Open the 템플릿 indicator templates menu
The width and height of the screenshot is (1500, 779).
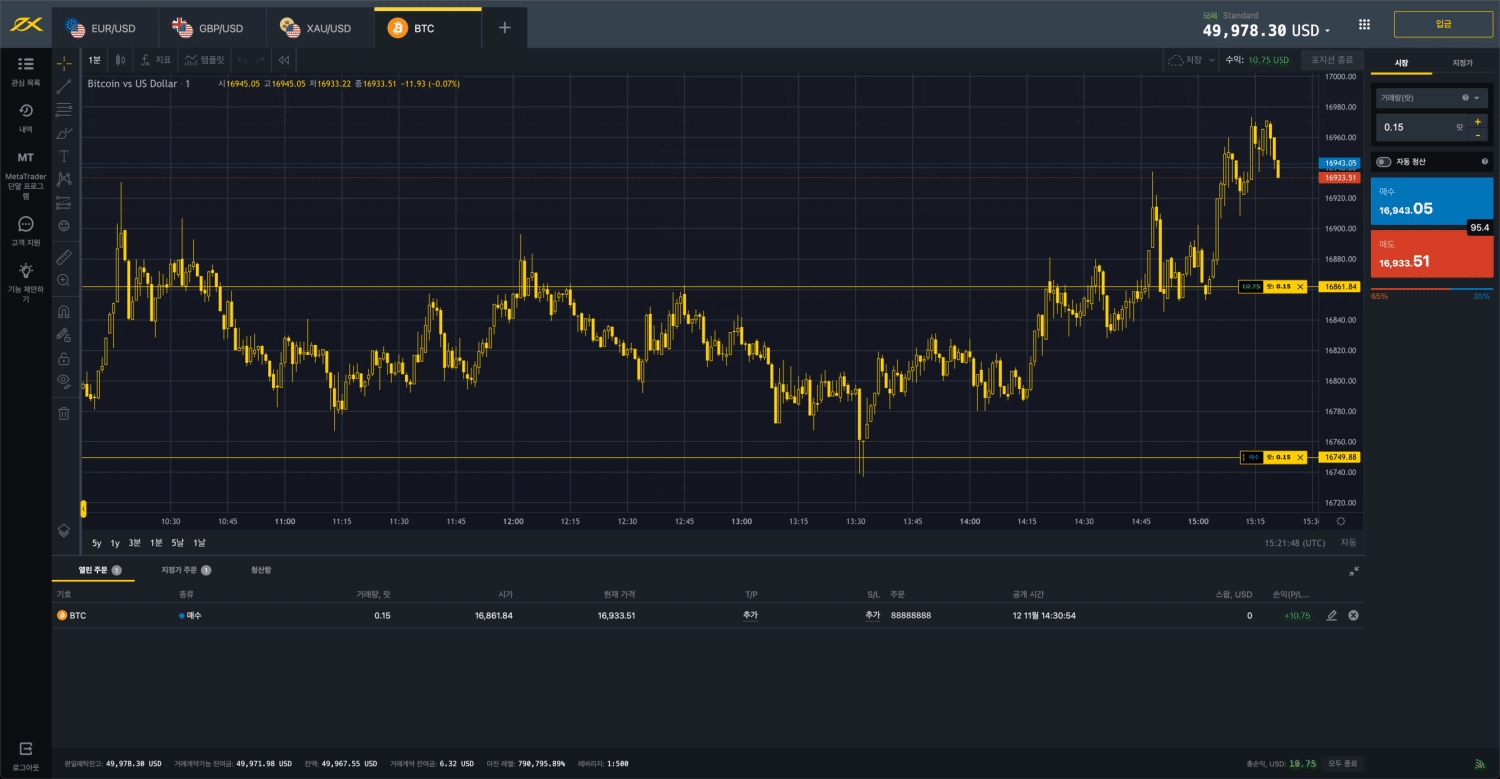(204, 60)
